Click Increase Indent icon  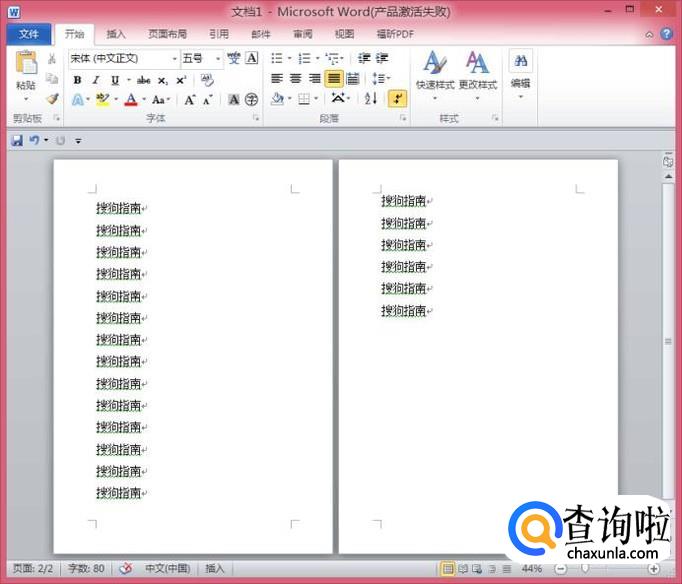pos(382,58)
